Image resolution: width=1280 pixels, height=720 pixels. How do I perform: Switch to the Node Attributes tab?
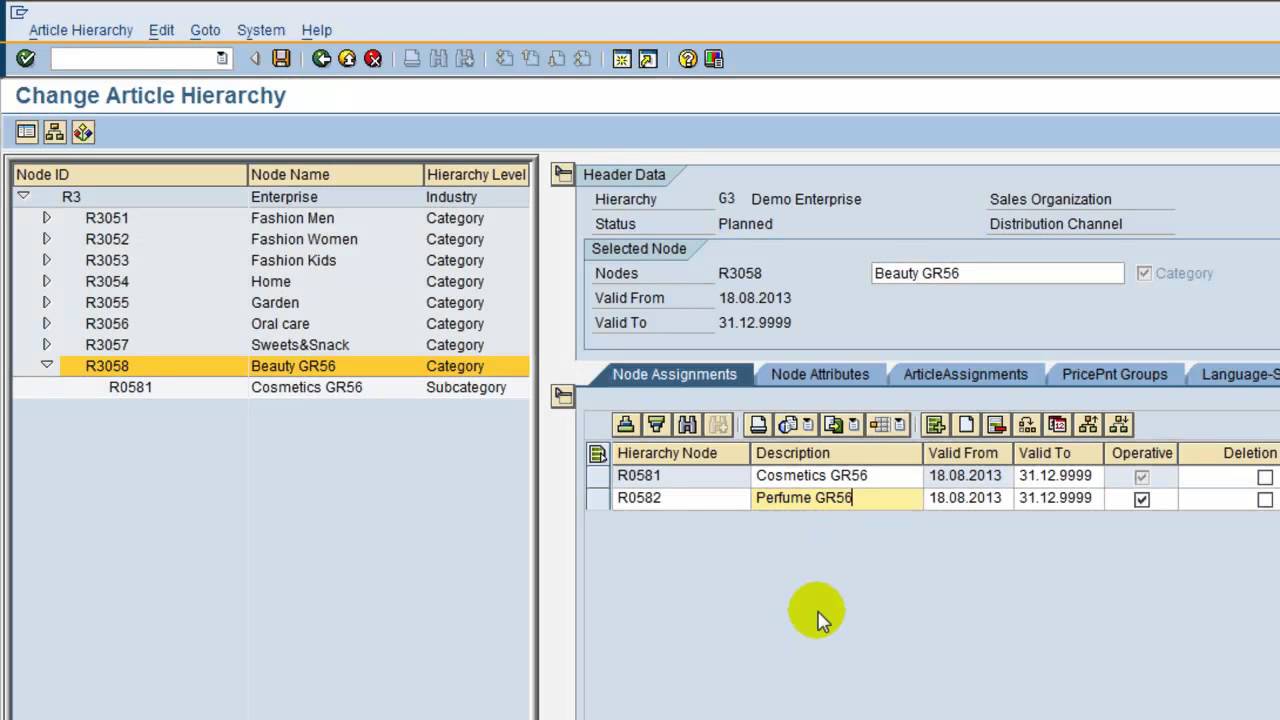[x=820, y=374]
